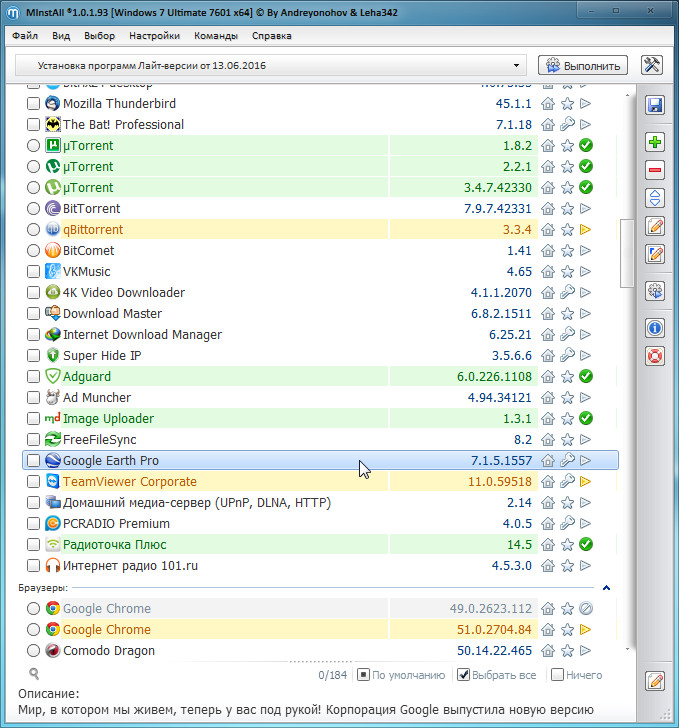
Task: Click green checkmark for µTorrent 1.8.2
Action: click(x=586, y=145)
